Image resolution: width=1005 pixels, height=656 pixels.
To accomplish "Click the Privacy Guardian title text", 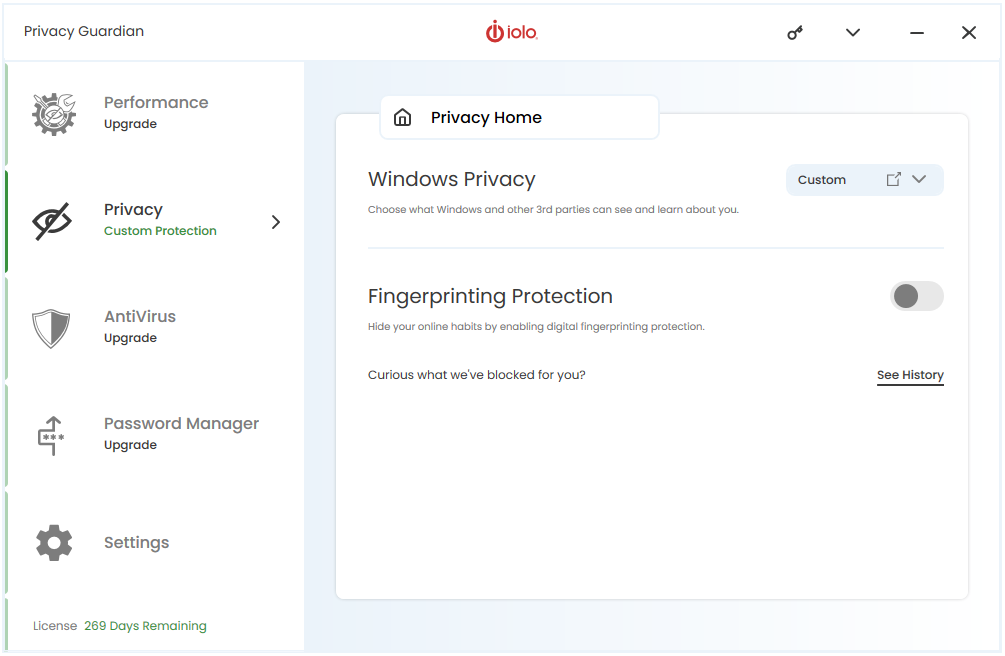I will coord(84,31).
